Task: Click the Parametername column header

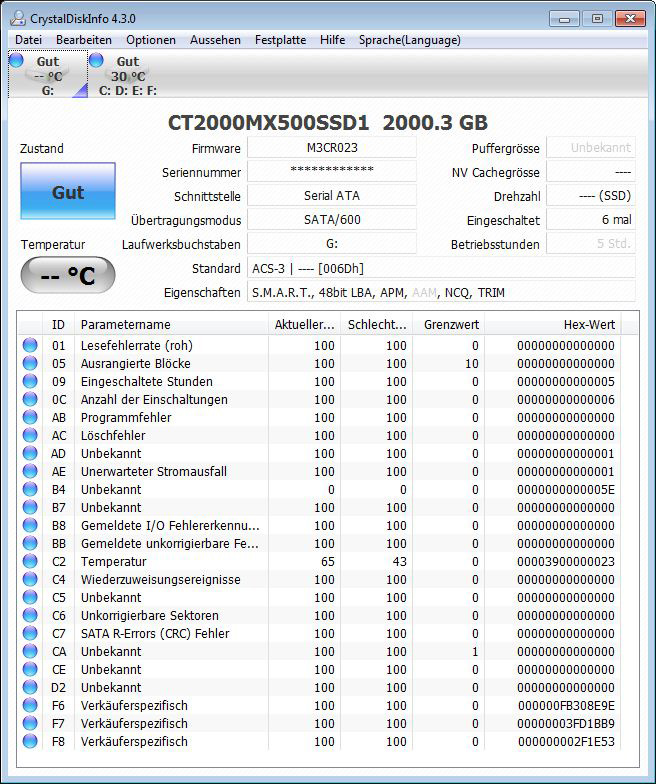Action: pyautogui.click(x=171, y=324)
